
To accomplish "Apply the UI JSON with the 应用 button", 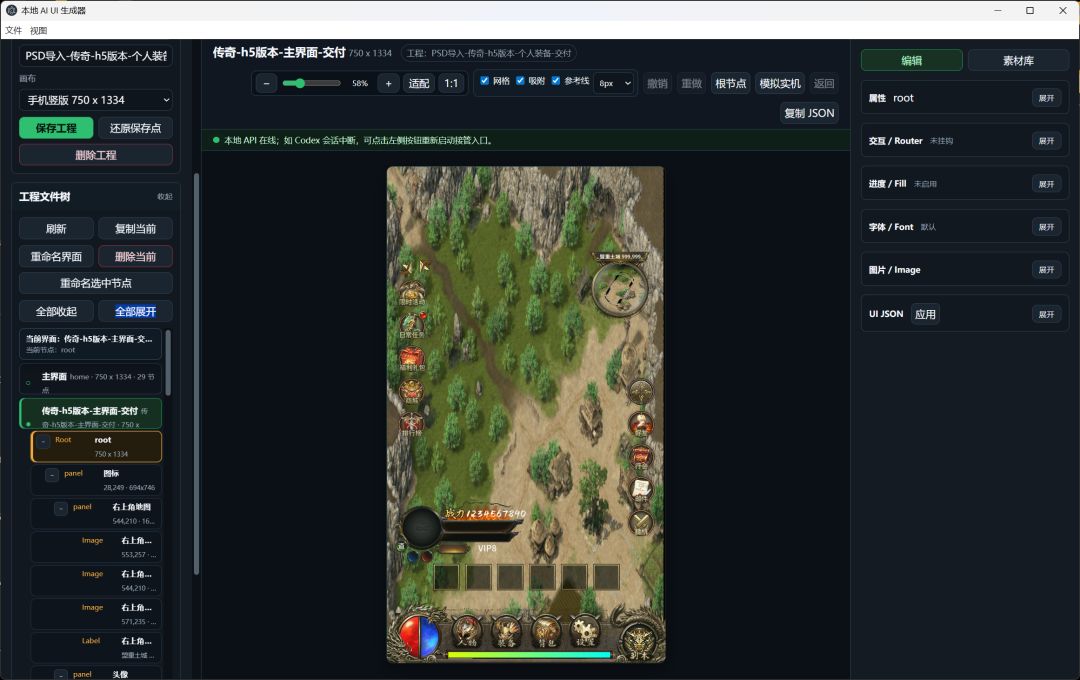I will click(x=925, y=314).
